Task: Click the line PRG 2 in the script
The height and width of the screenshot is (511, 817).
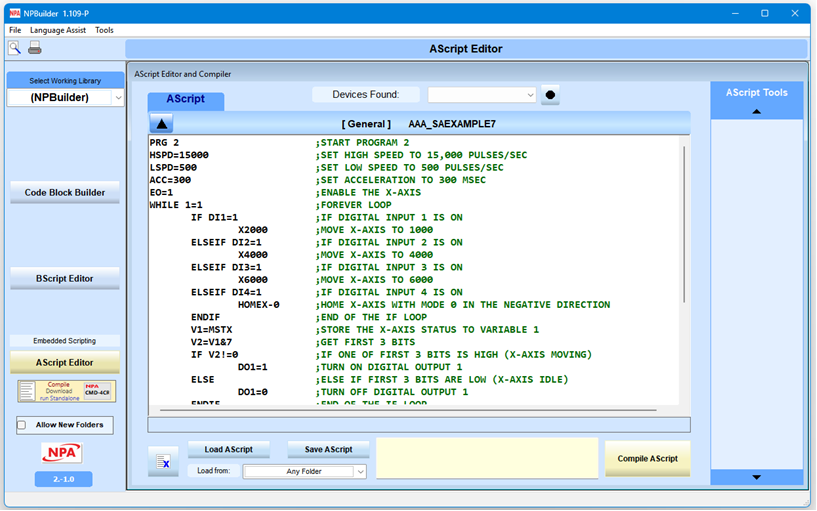Action: (164, 143)
